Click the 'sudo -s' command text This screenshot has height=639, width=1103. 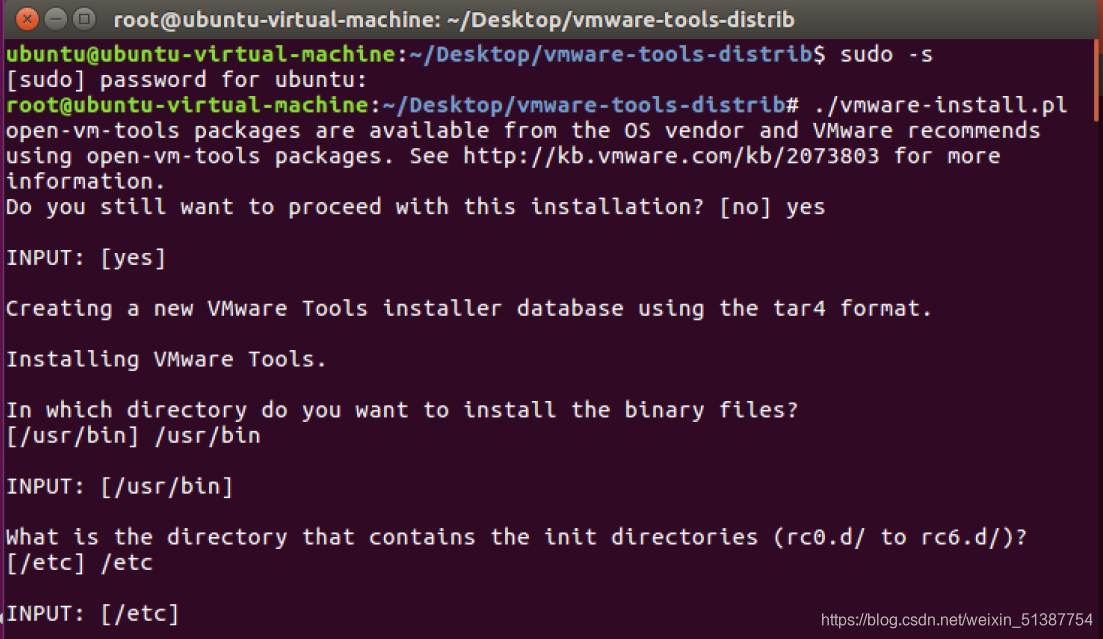tap(886, 55)
